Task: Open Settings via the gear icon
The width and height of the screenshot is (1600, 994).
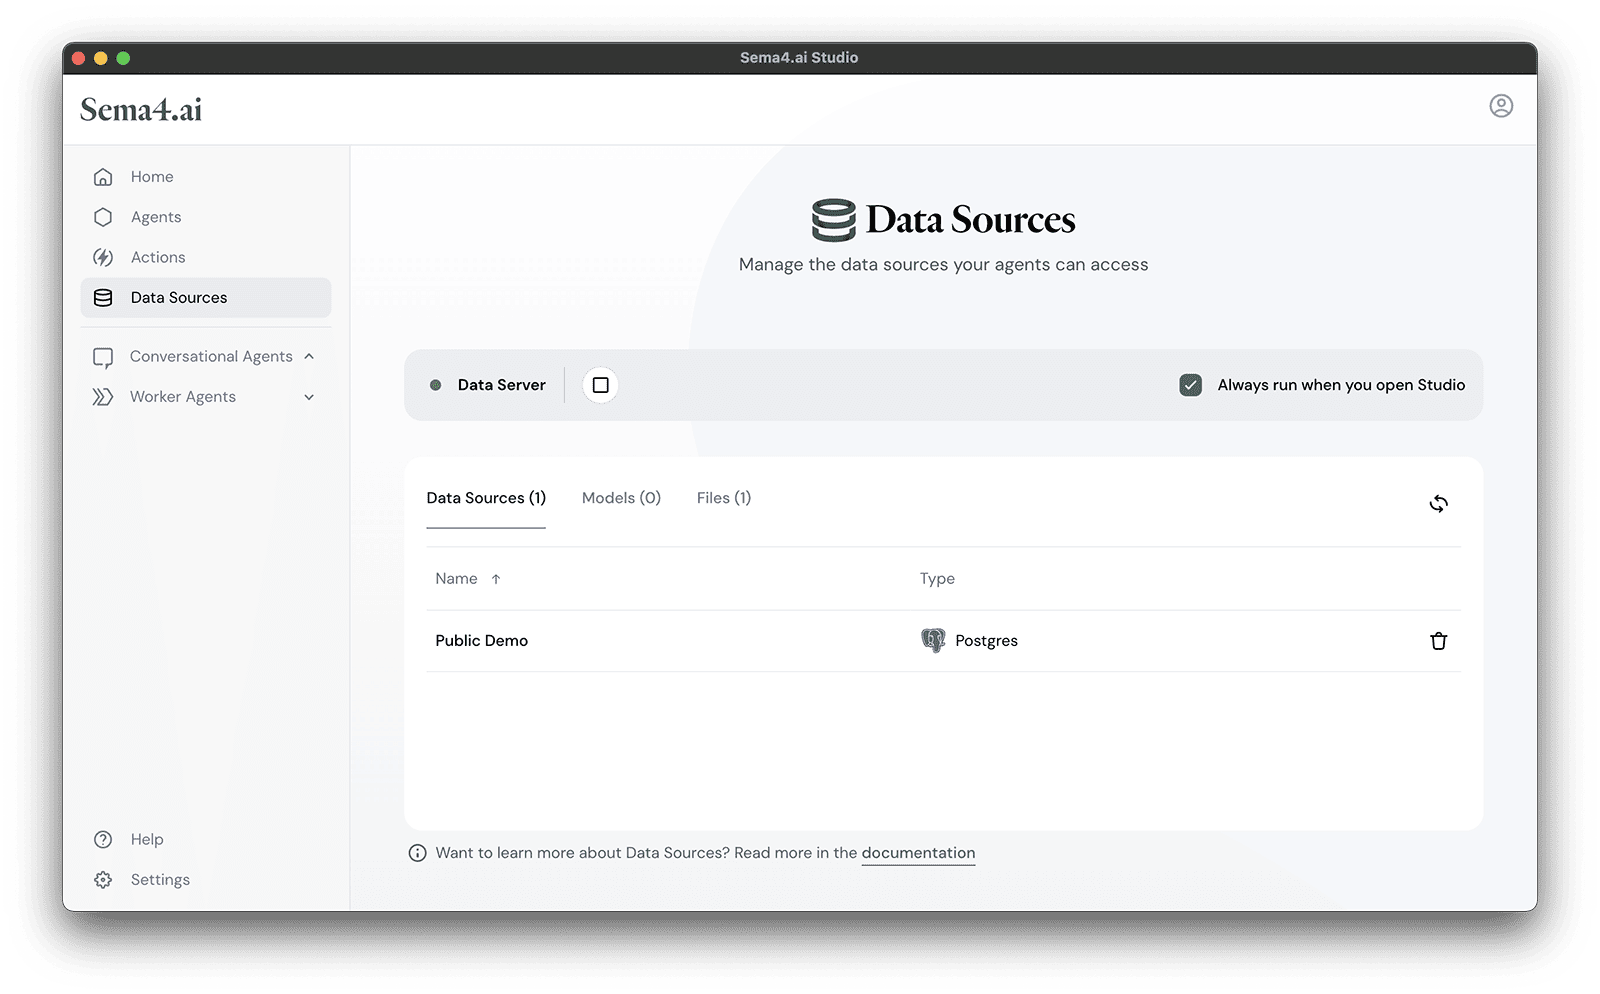Action: coord(103,879)
